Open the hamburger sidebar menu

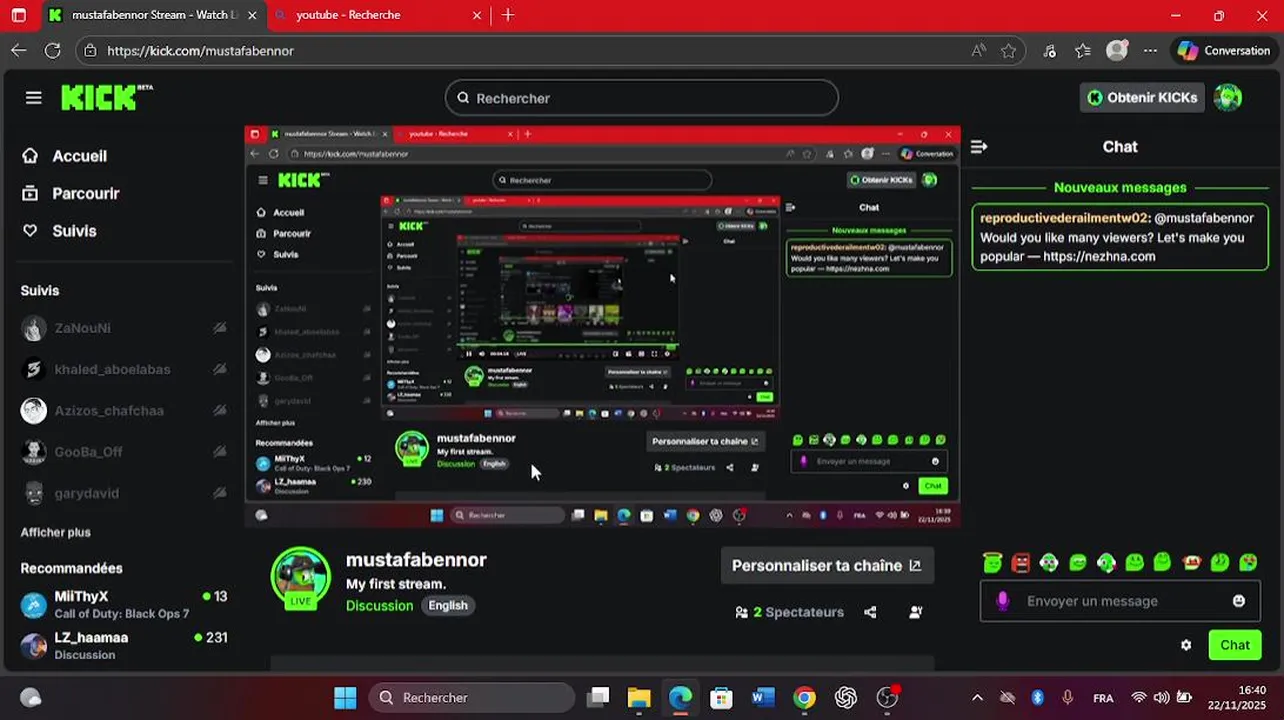coord(34,97)
